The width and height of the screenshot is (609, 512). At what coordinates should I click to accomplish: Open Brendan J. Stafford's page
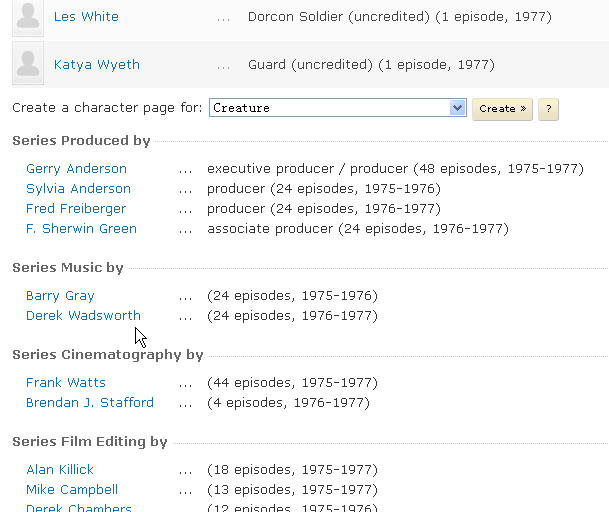tap(90, 402)
